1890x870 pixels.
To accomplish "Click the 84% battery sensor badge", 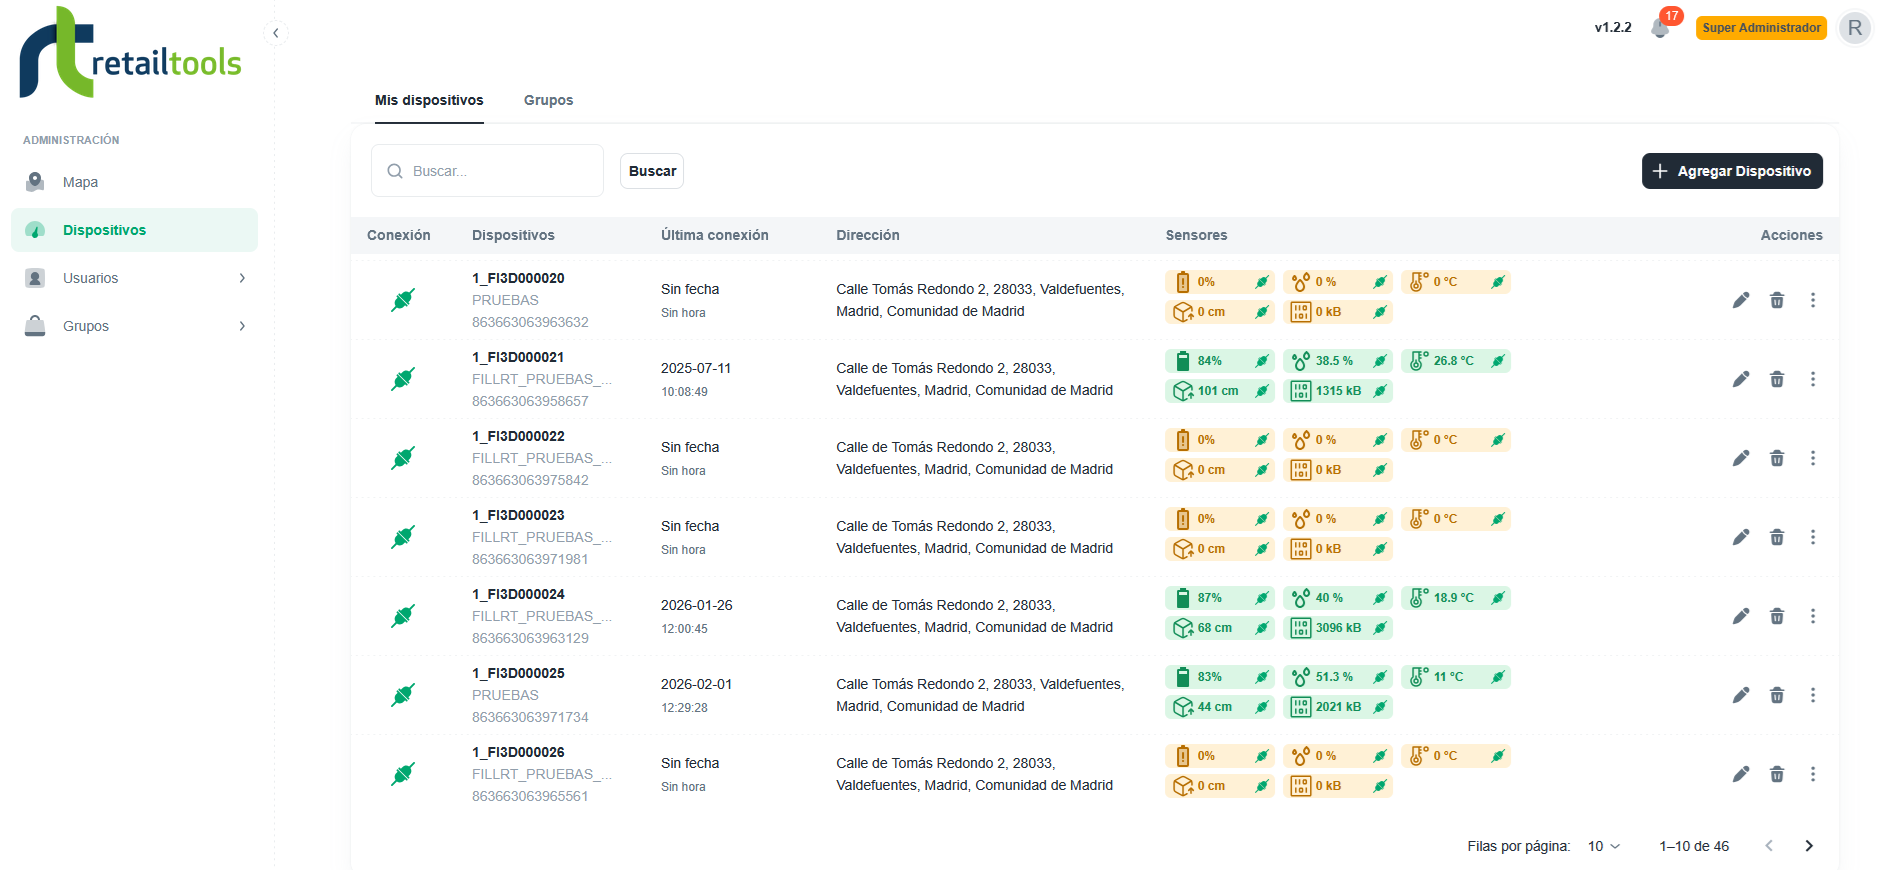I will click(1219, 361).
